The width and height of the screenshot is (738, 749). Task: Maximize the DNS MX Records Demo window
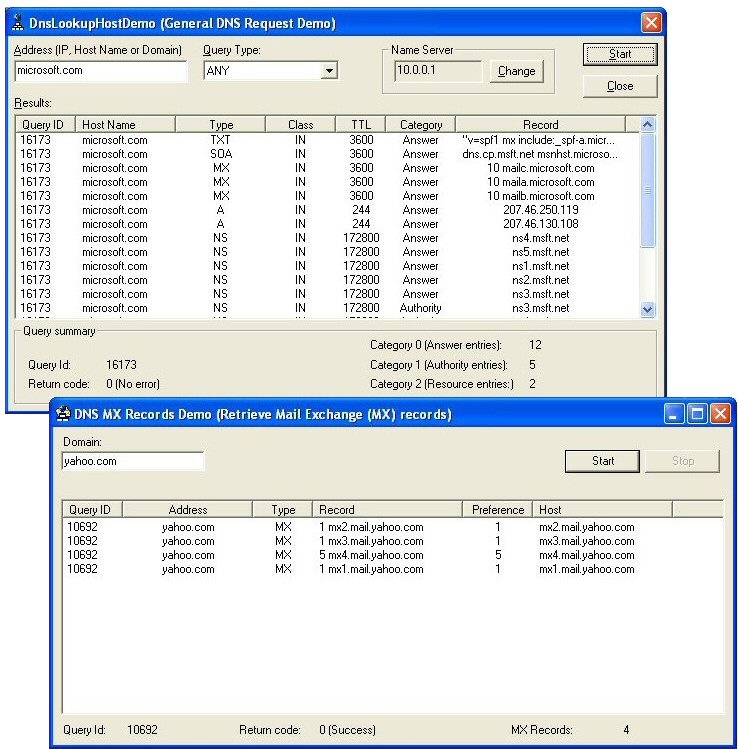click(697, 413)
